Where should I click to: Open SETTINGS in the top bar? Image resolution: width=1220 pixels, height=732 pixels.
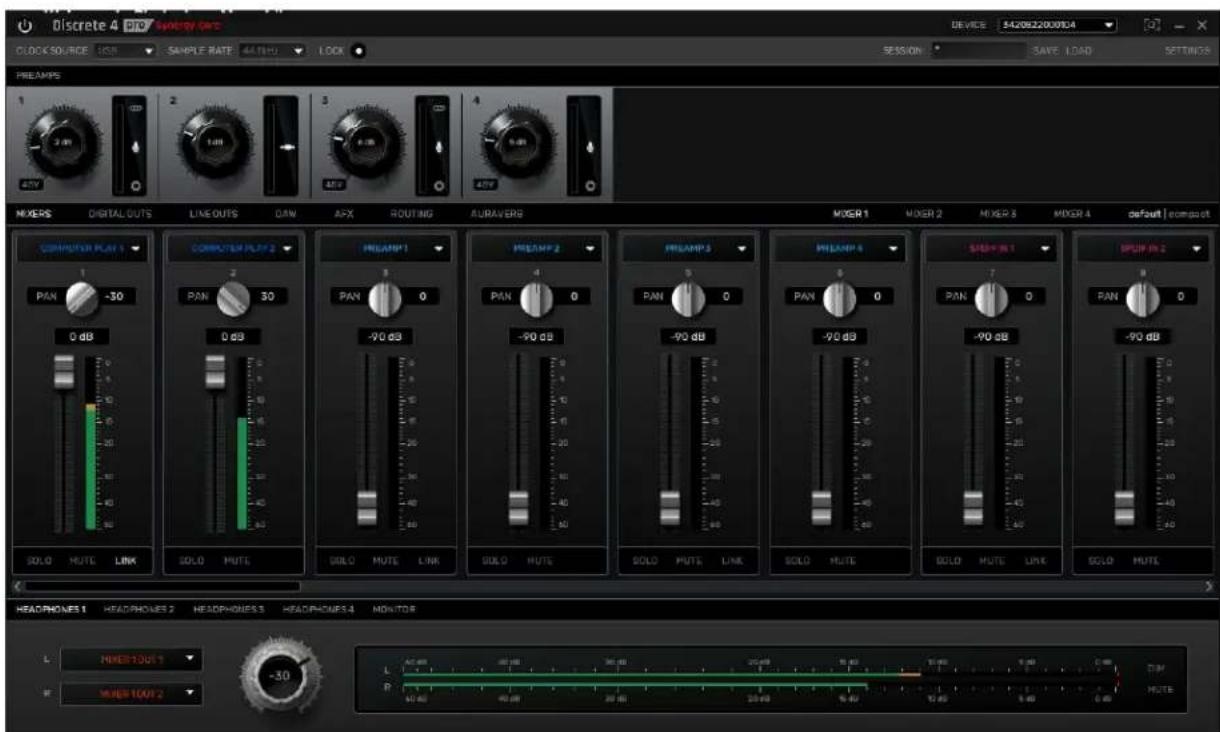click(x=1187, y=50)
